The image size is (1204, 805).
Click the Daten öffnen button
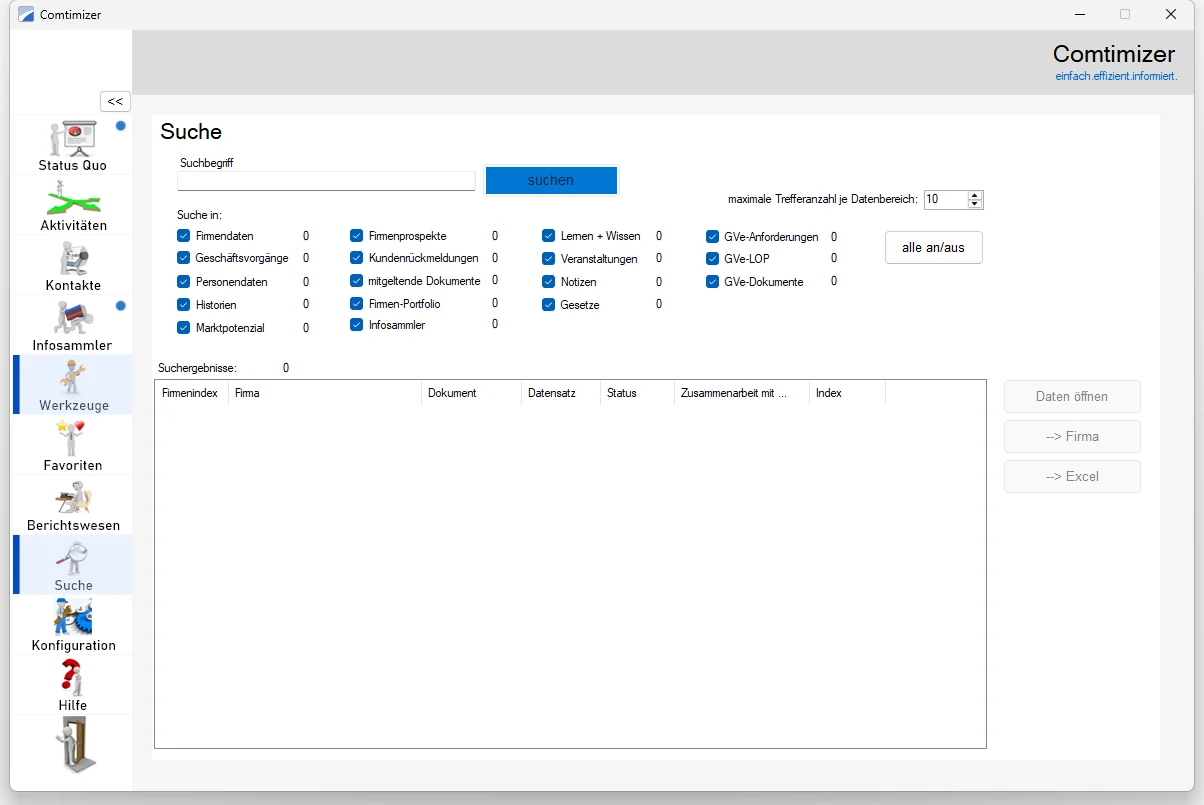[1072, 396]
